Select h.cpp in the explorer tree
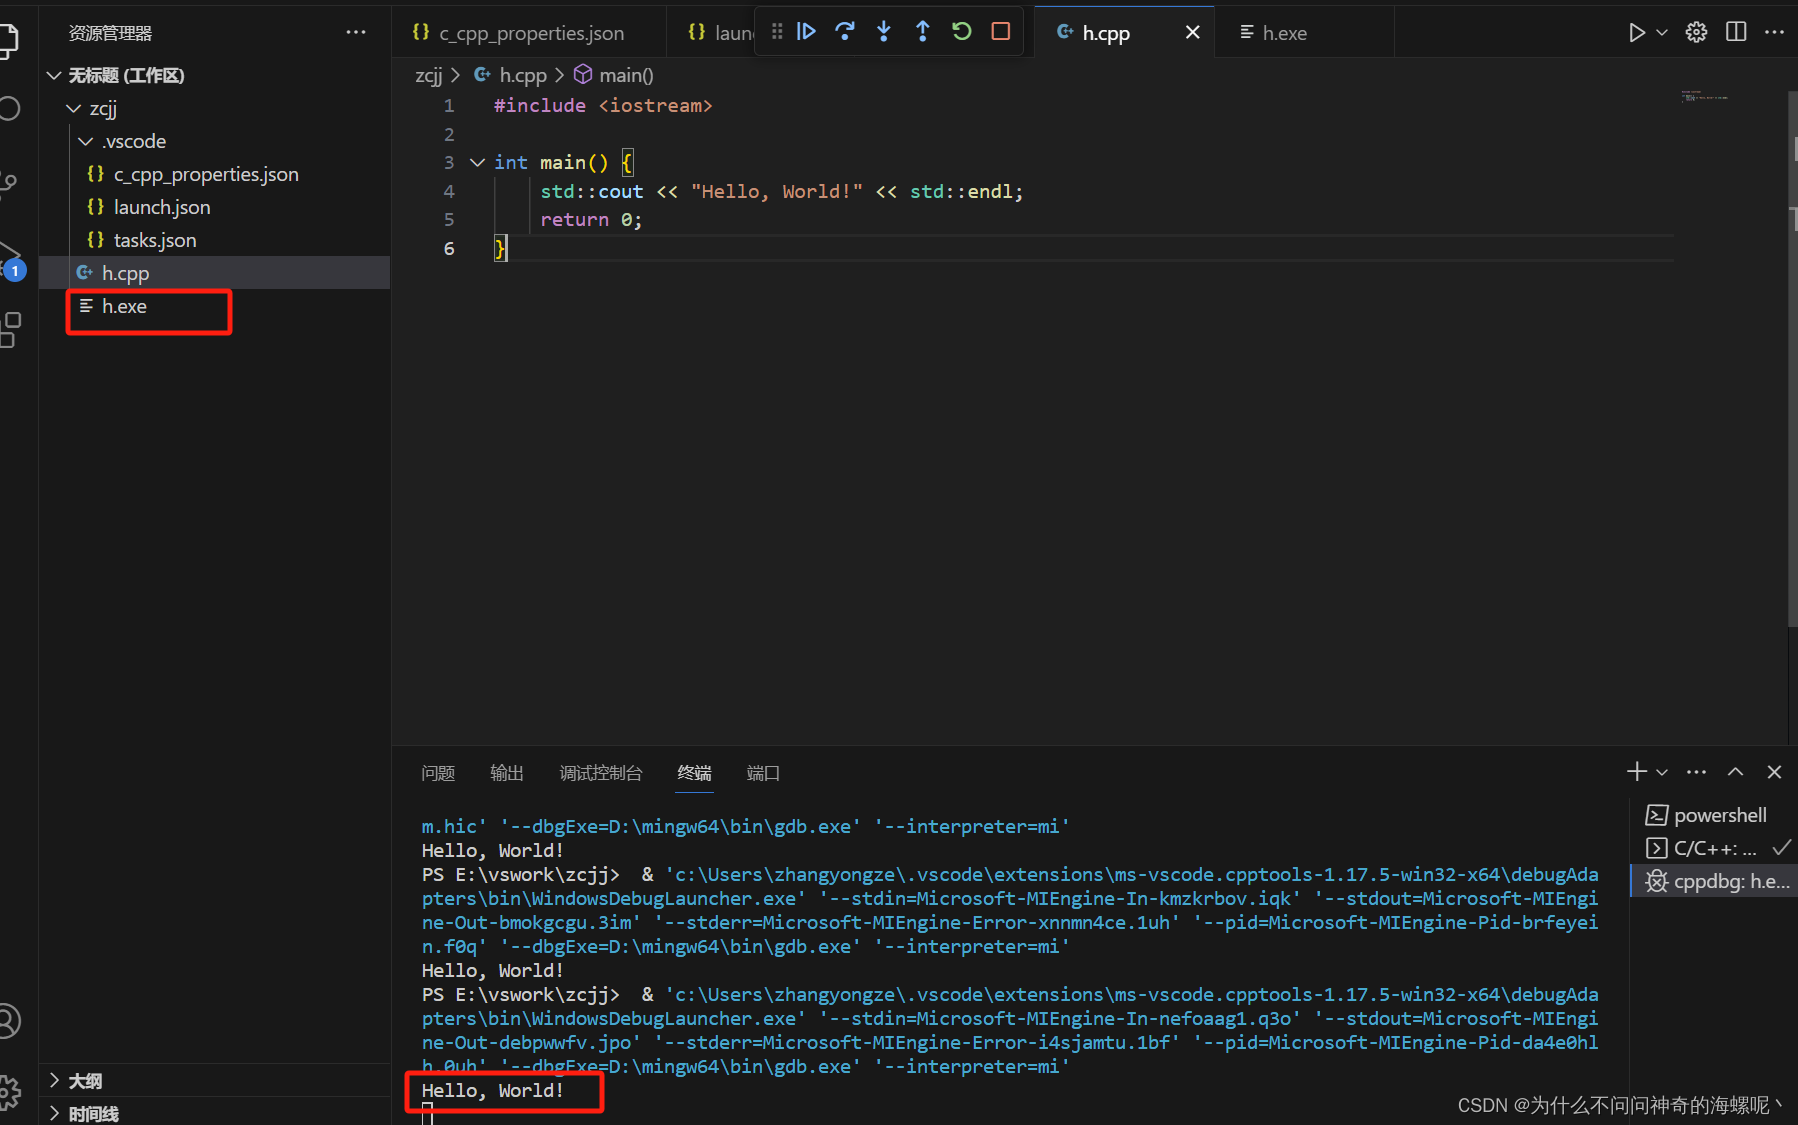 (x=214, y=273)
